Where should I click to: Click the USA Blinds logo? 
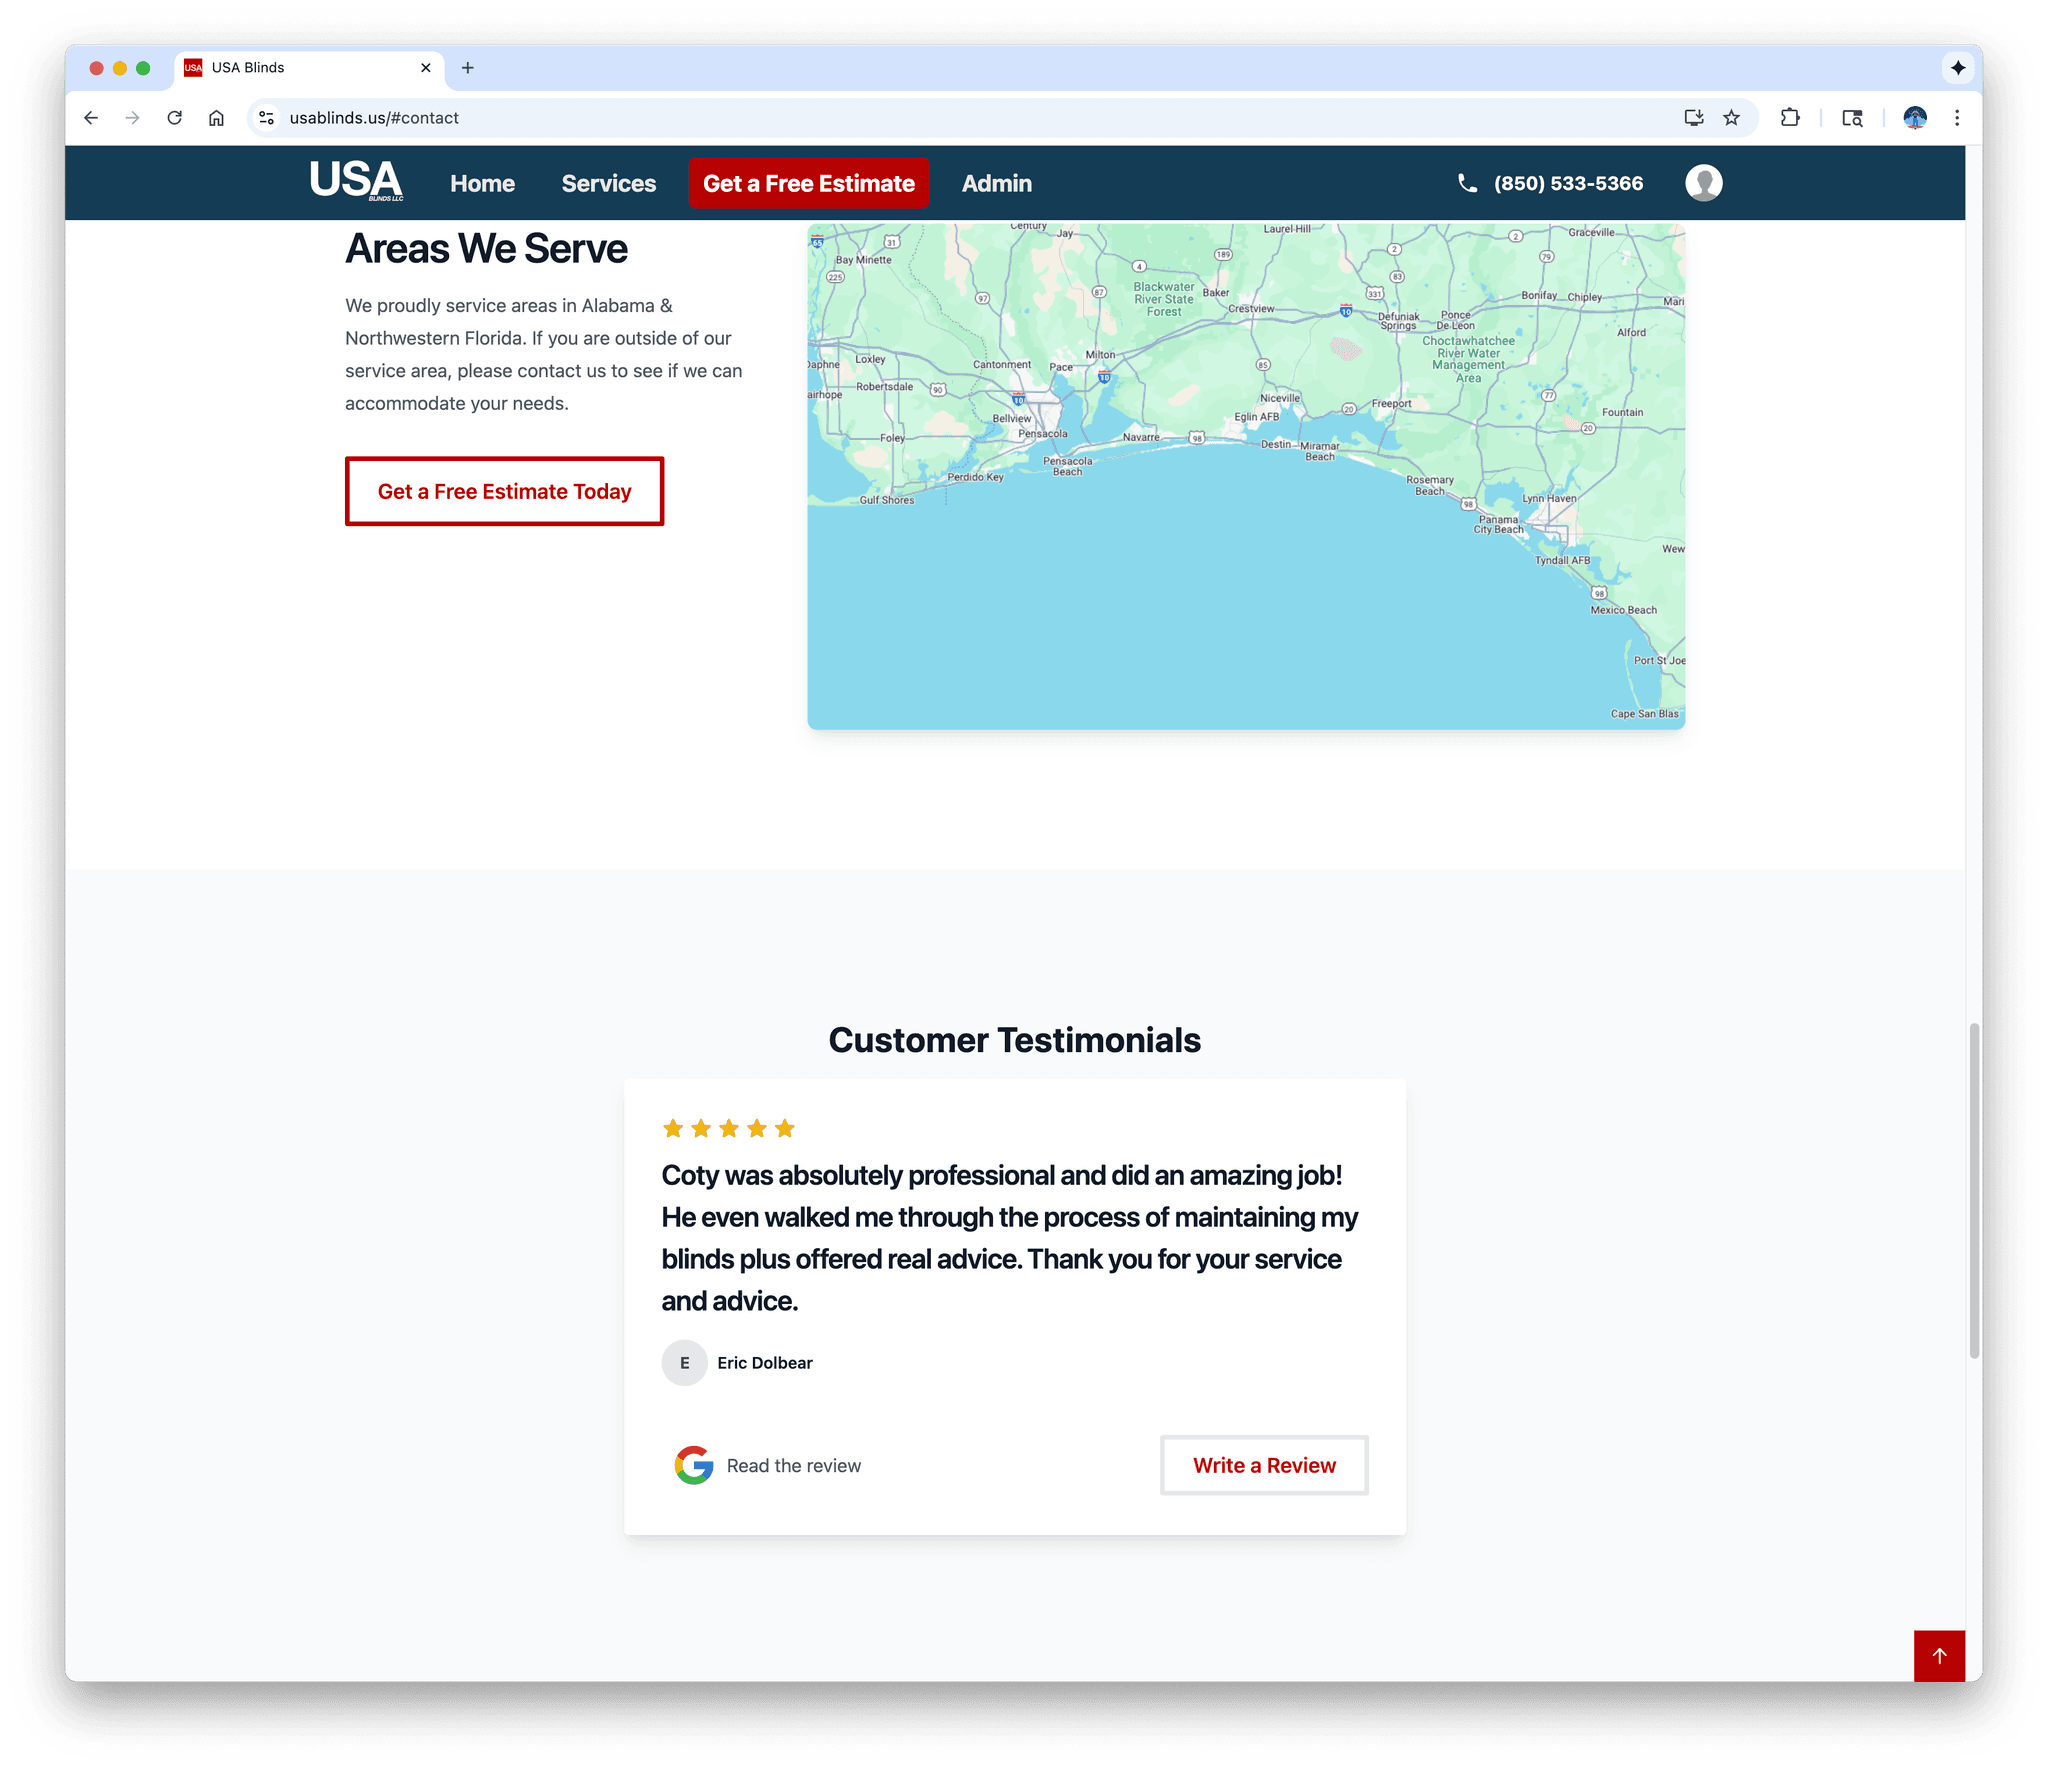tap(355, 182)
